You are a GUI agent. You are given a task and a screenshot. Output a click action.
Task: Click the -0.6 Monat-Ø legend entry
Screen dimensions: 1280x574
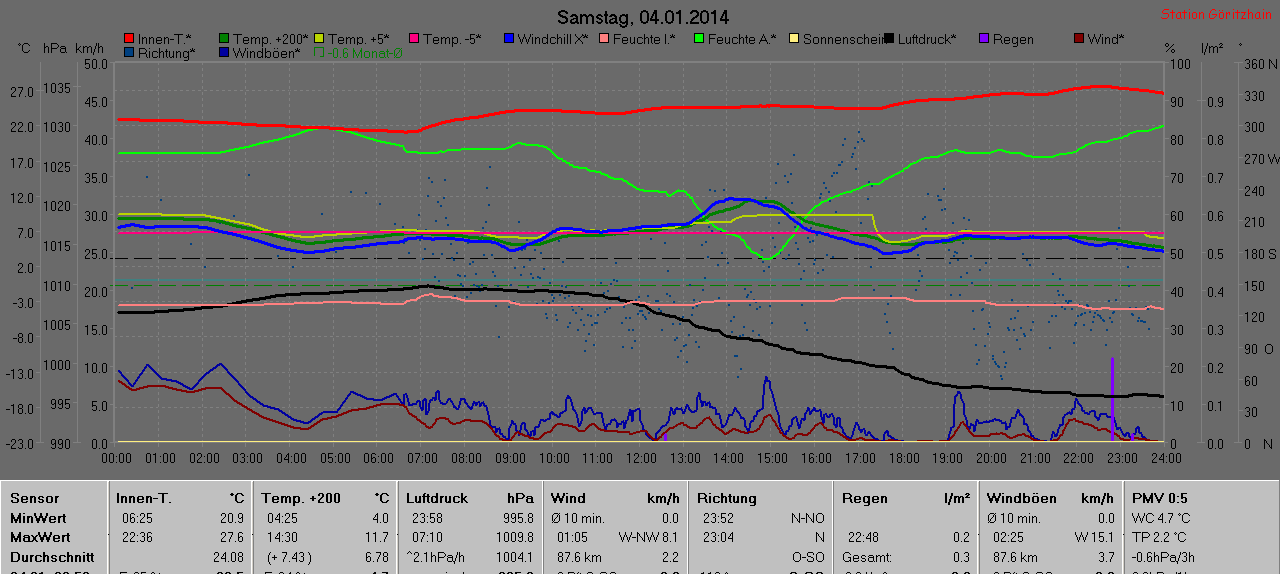pyautogui.click(x=359, y=52)
